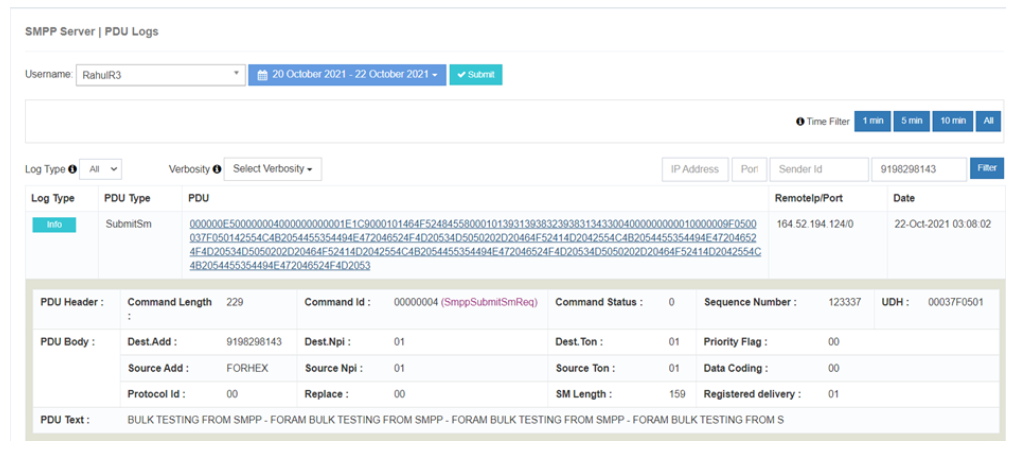
Task: Click the field containing 9198298143
Action: click(x=919, y=169)
